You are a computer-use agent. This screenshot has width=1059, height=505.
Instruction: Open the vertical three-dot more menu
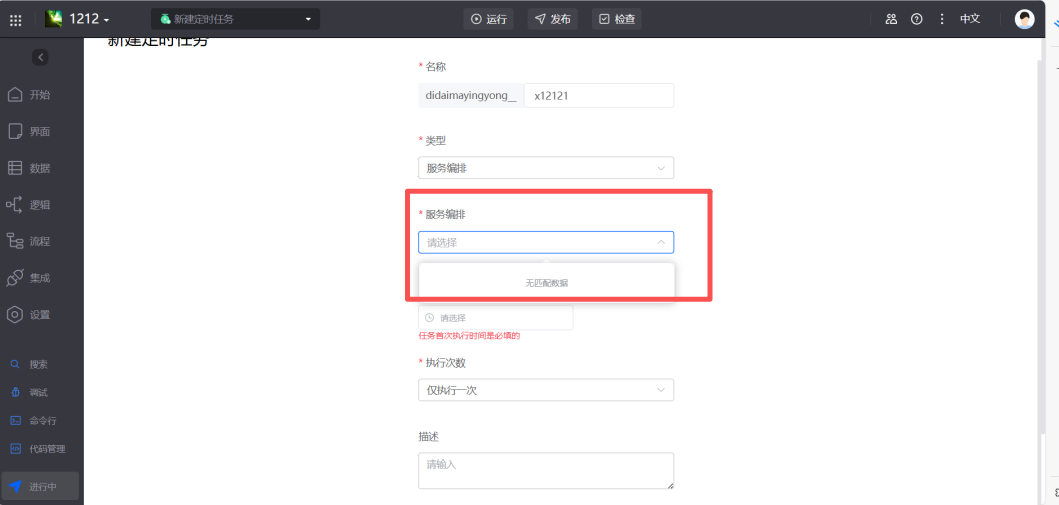[x=941, y=19]
